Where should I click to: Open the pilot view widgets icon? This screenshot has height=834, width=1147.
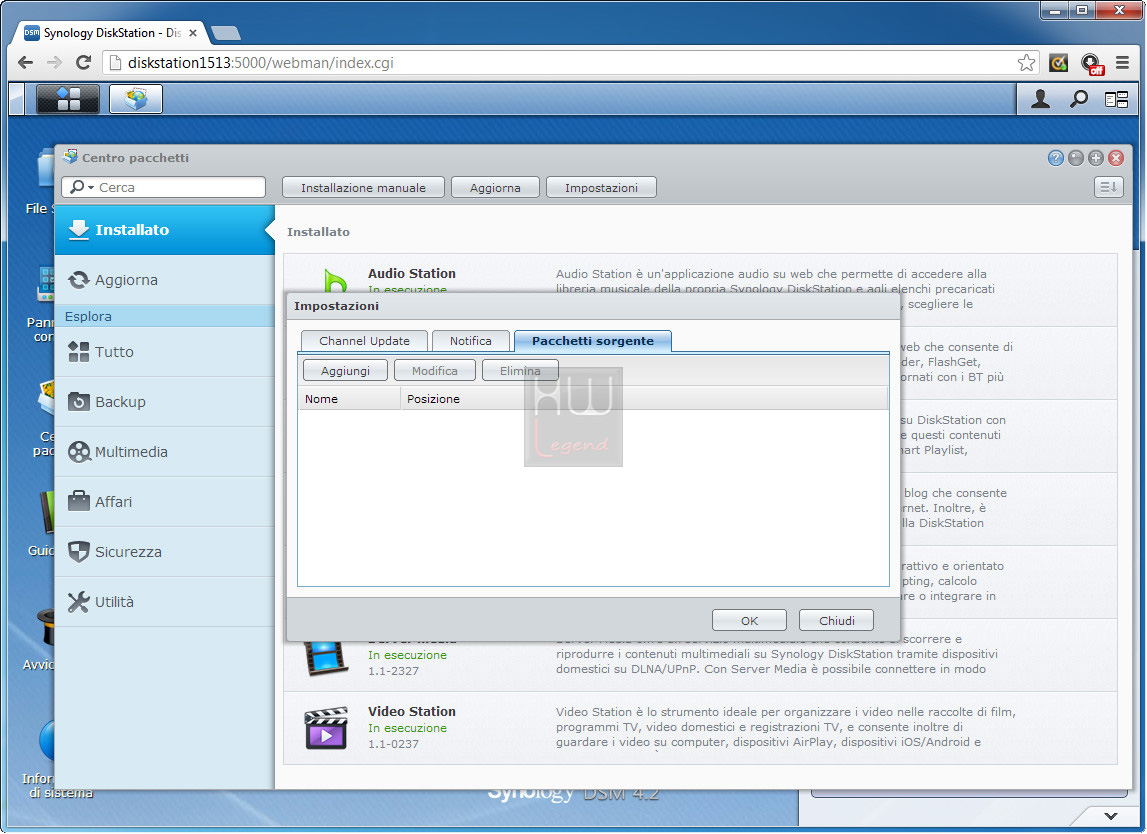[x=1116, y=99]
